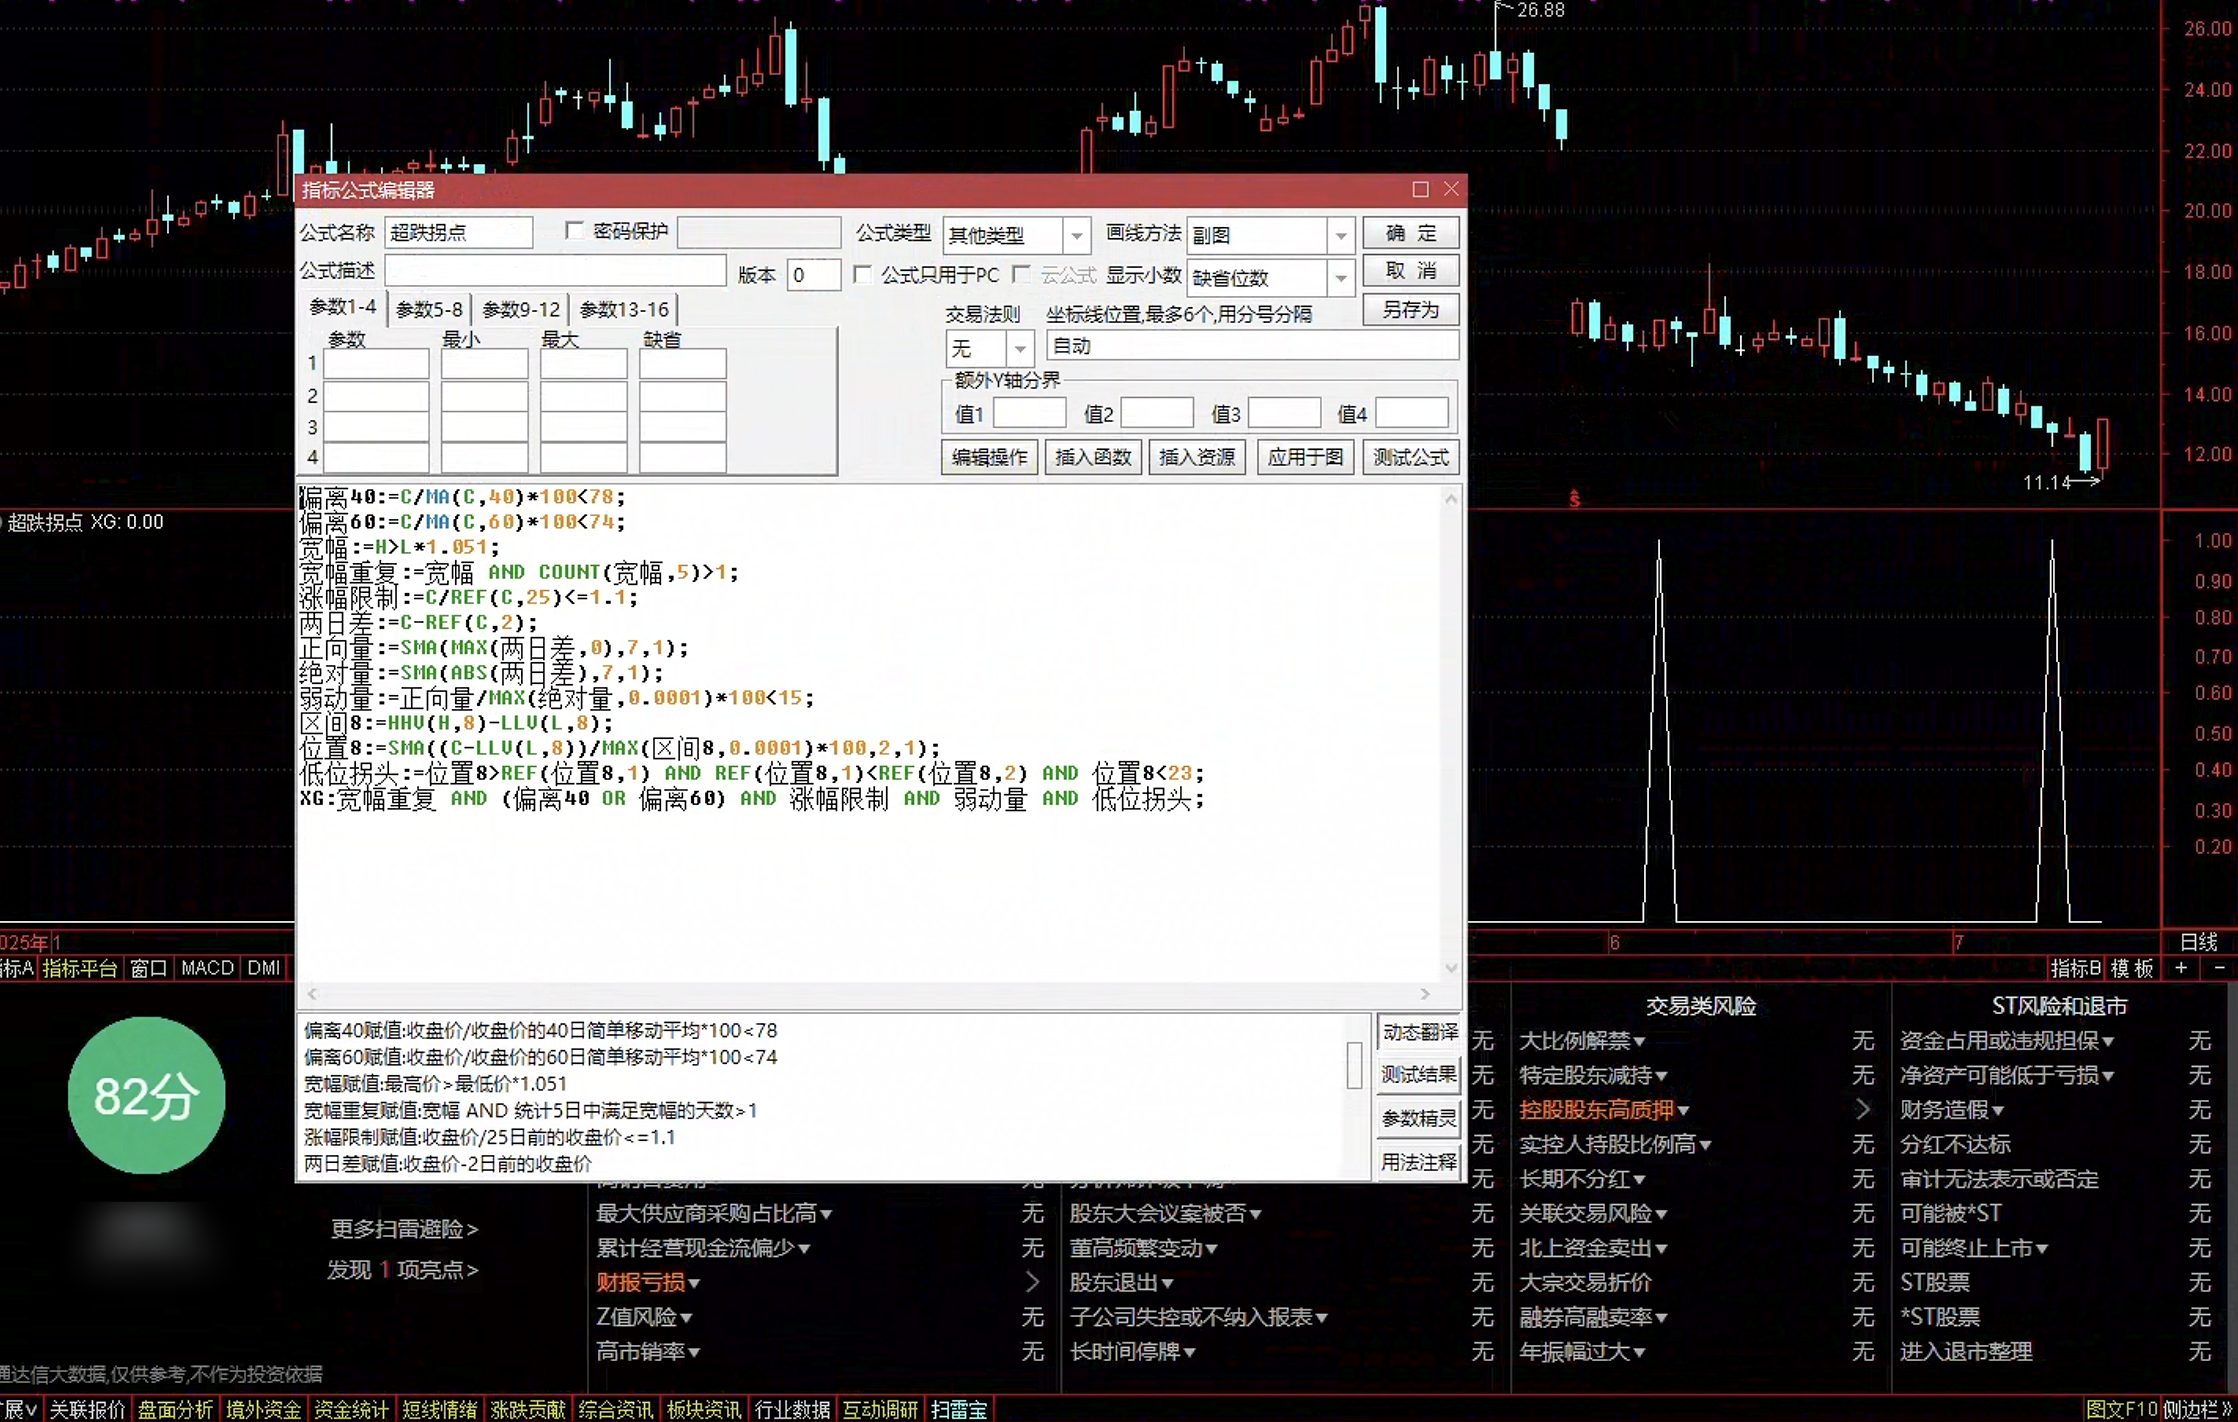Image resolution: width=2238 pixels, height=1422 pixels.
Task: Switch to 参数13-16 tab
Action: click(624, 309)
